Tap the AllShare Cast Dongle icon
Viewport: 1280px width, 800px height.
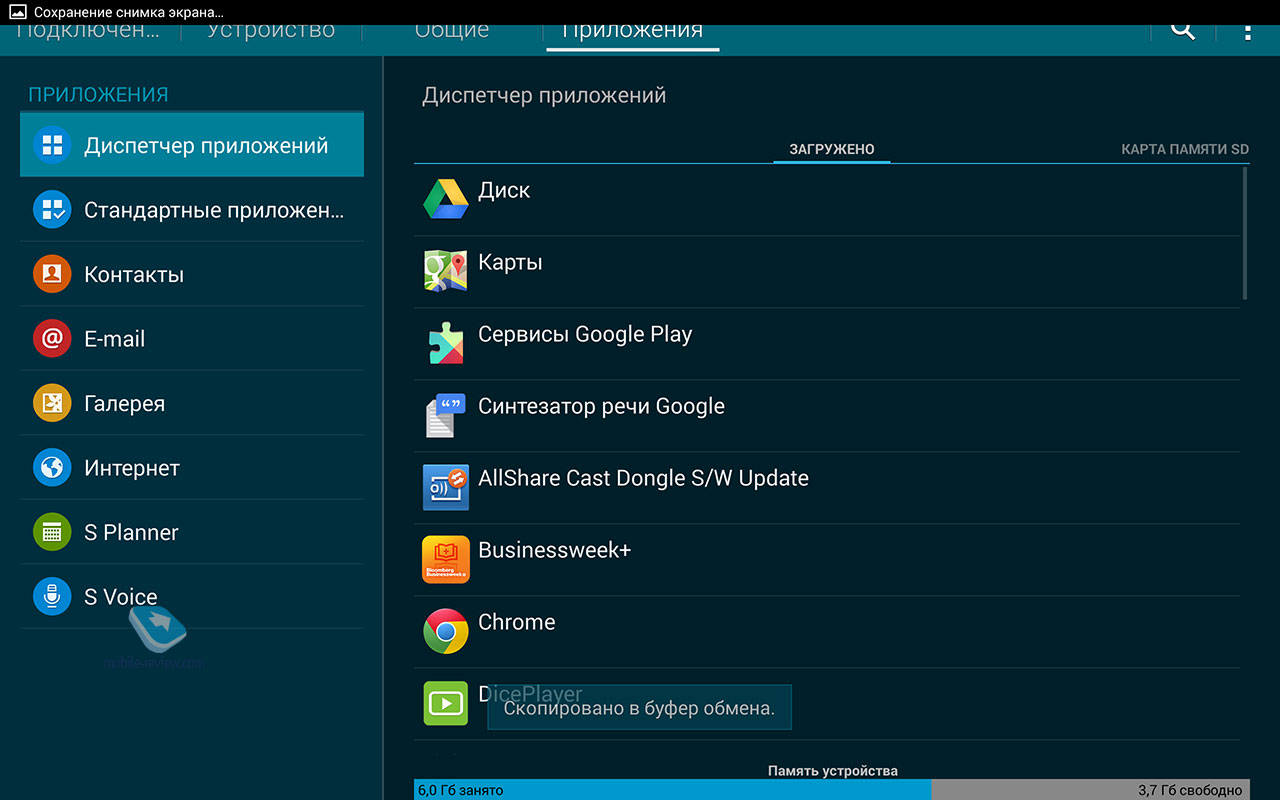(x=445, y=487)
